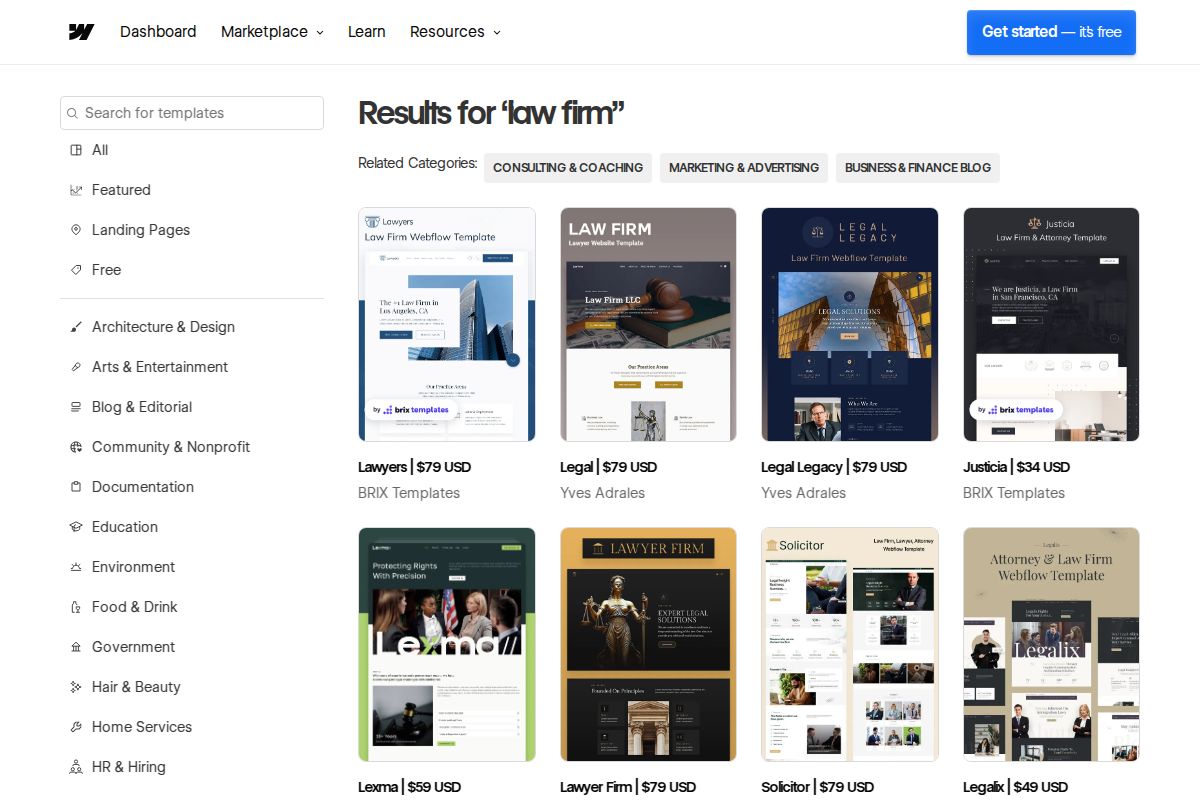Viewport: 1200px width, 800px height.
Task: Go to the Learn nav item
Action: [x=366, y=32]
